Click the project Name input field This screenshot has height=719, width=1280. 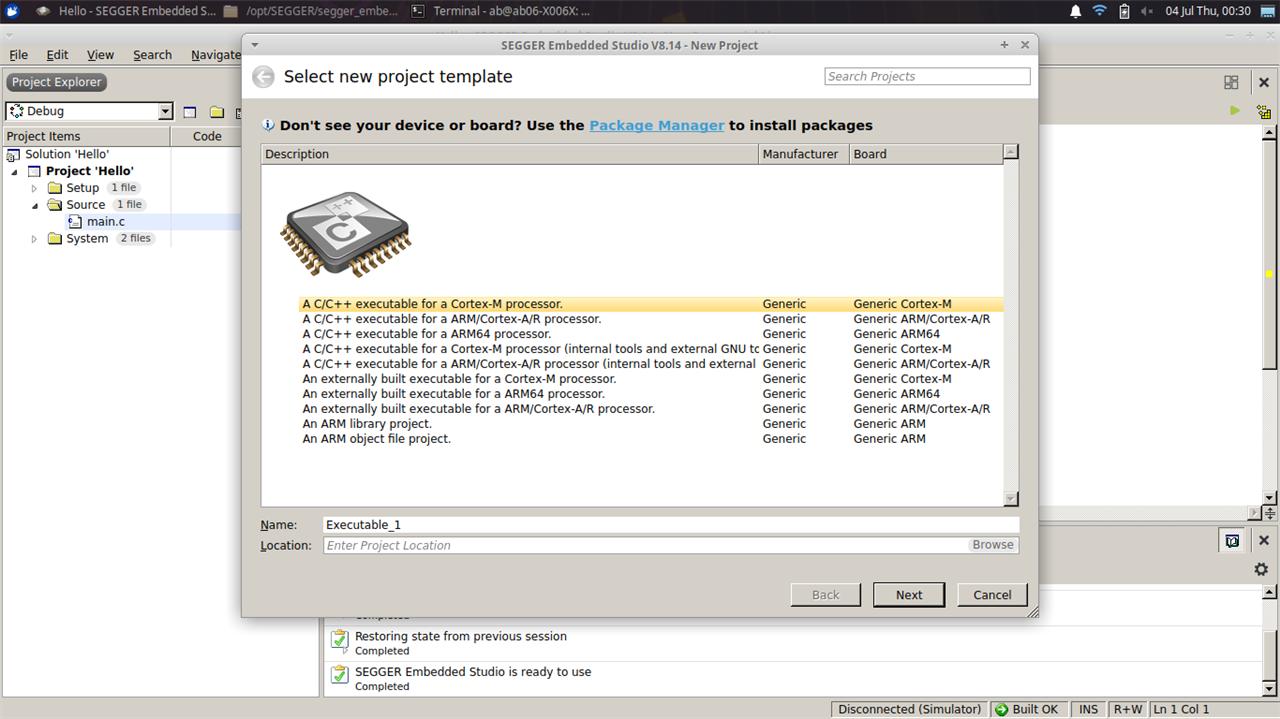pyautogui.click(x=670, y=524)
